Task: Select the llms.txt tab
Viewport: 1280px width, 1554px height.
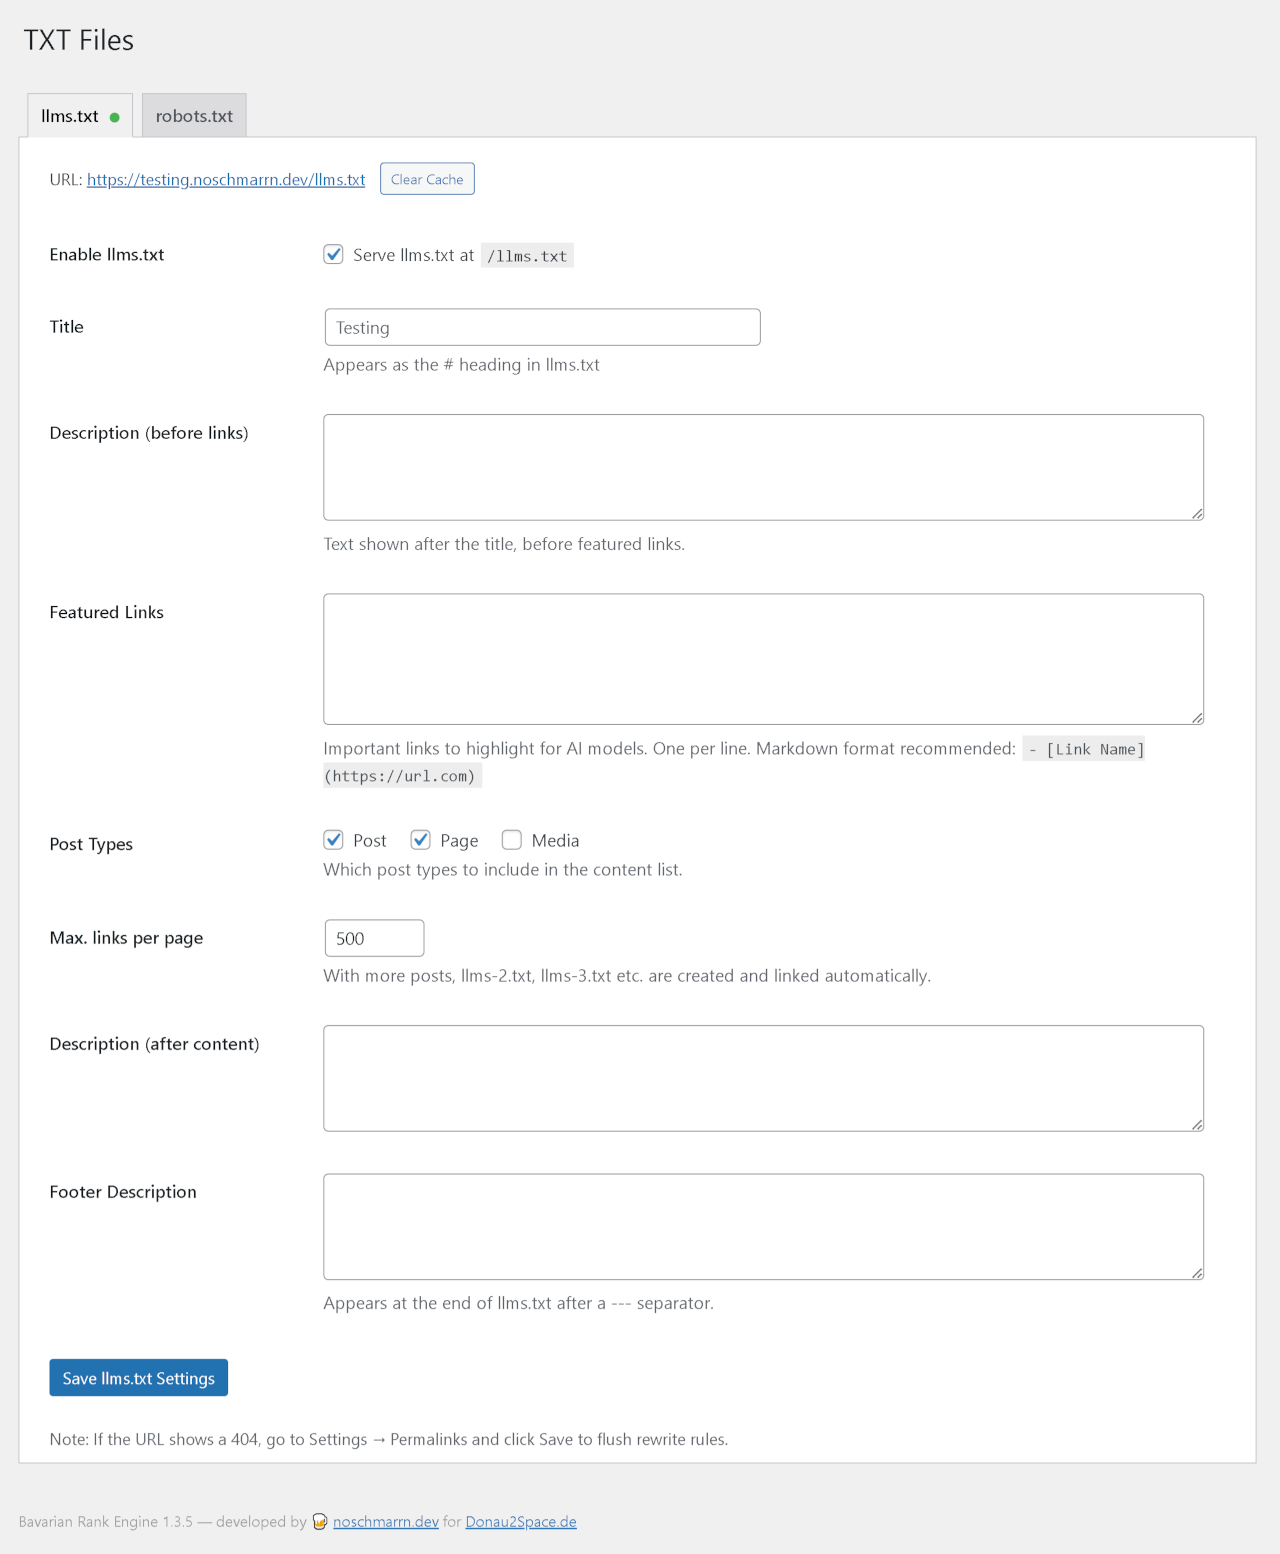Action: [70, 116]
